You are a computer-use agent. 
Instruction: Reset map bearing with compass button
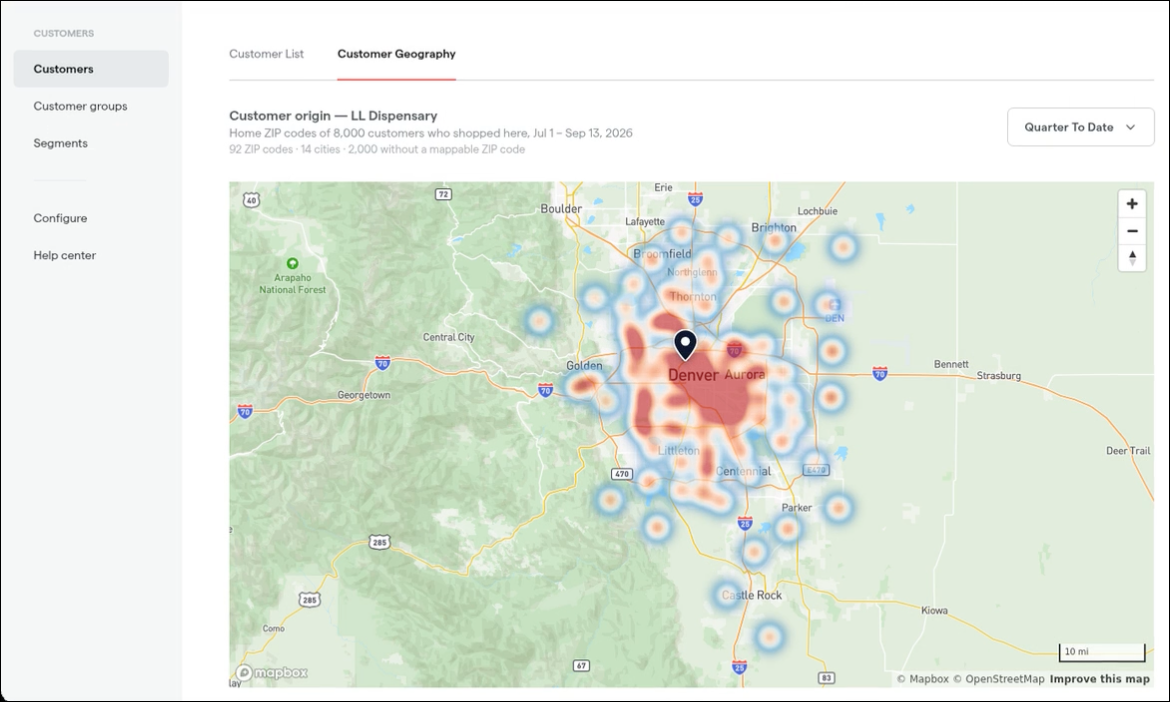(1132, 258)
